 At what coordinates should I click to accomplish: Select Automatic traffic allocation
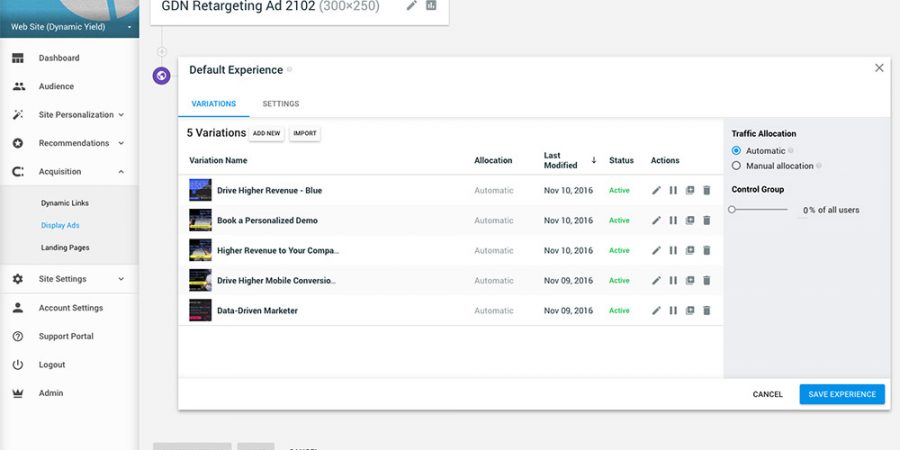pos(736,151)
